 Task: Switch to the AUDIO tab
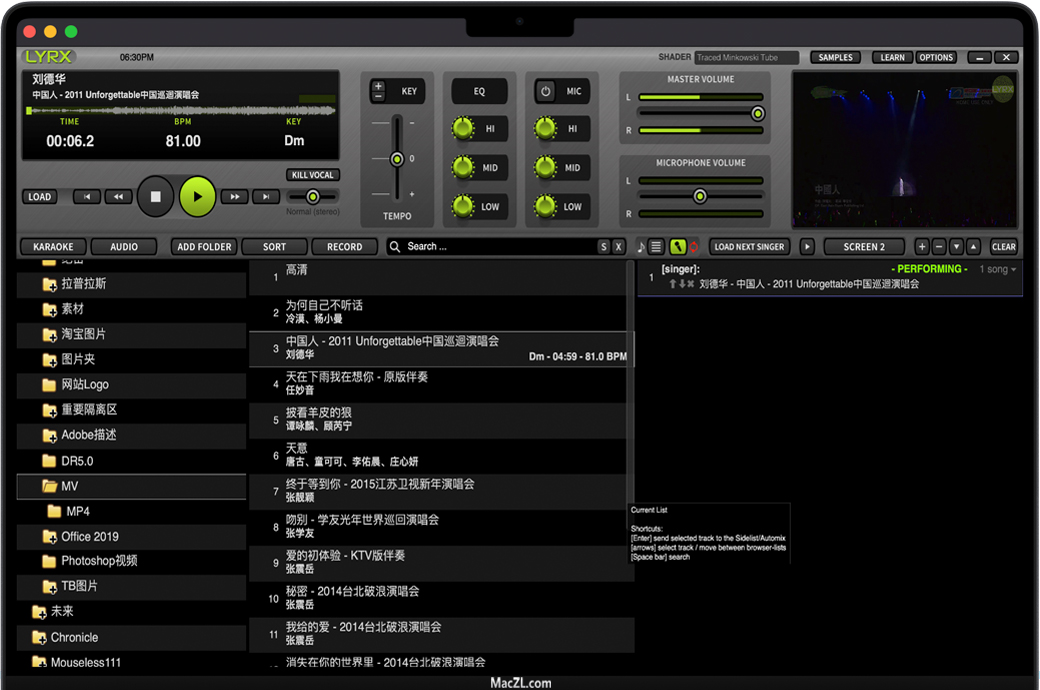coord(124,247)
